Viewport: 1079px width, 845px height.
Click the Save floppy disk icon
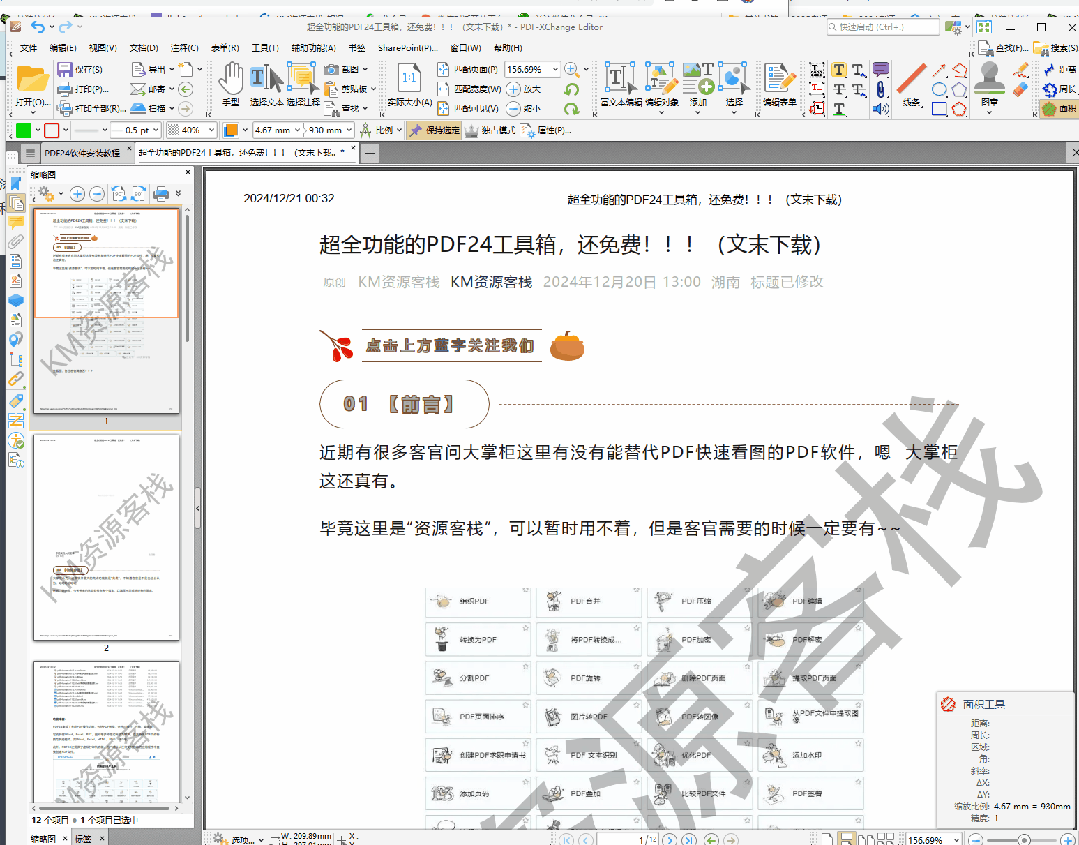point(65,69)
